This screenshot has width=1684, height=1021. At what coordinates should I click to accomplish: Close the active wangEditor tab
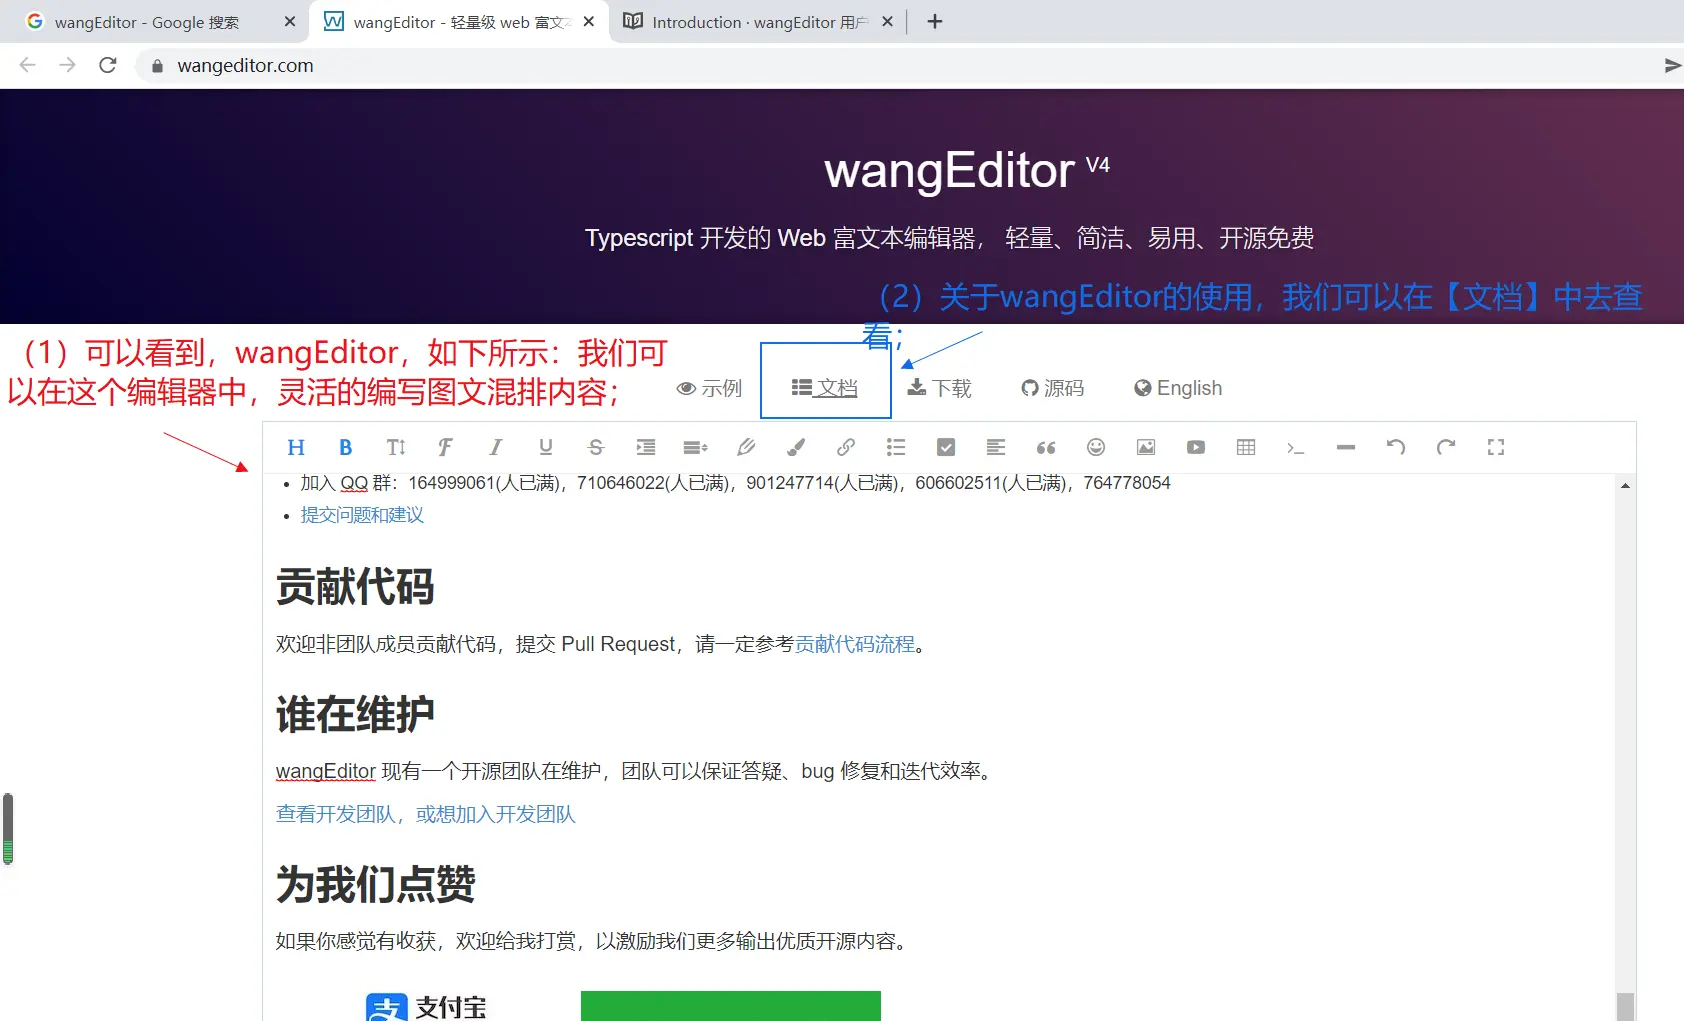(589, 22)
